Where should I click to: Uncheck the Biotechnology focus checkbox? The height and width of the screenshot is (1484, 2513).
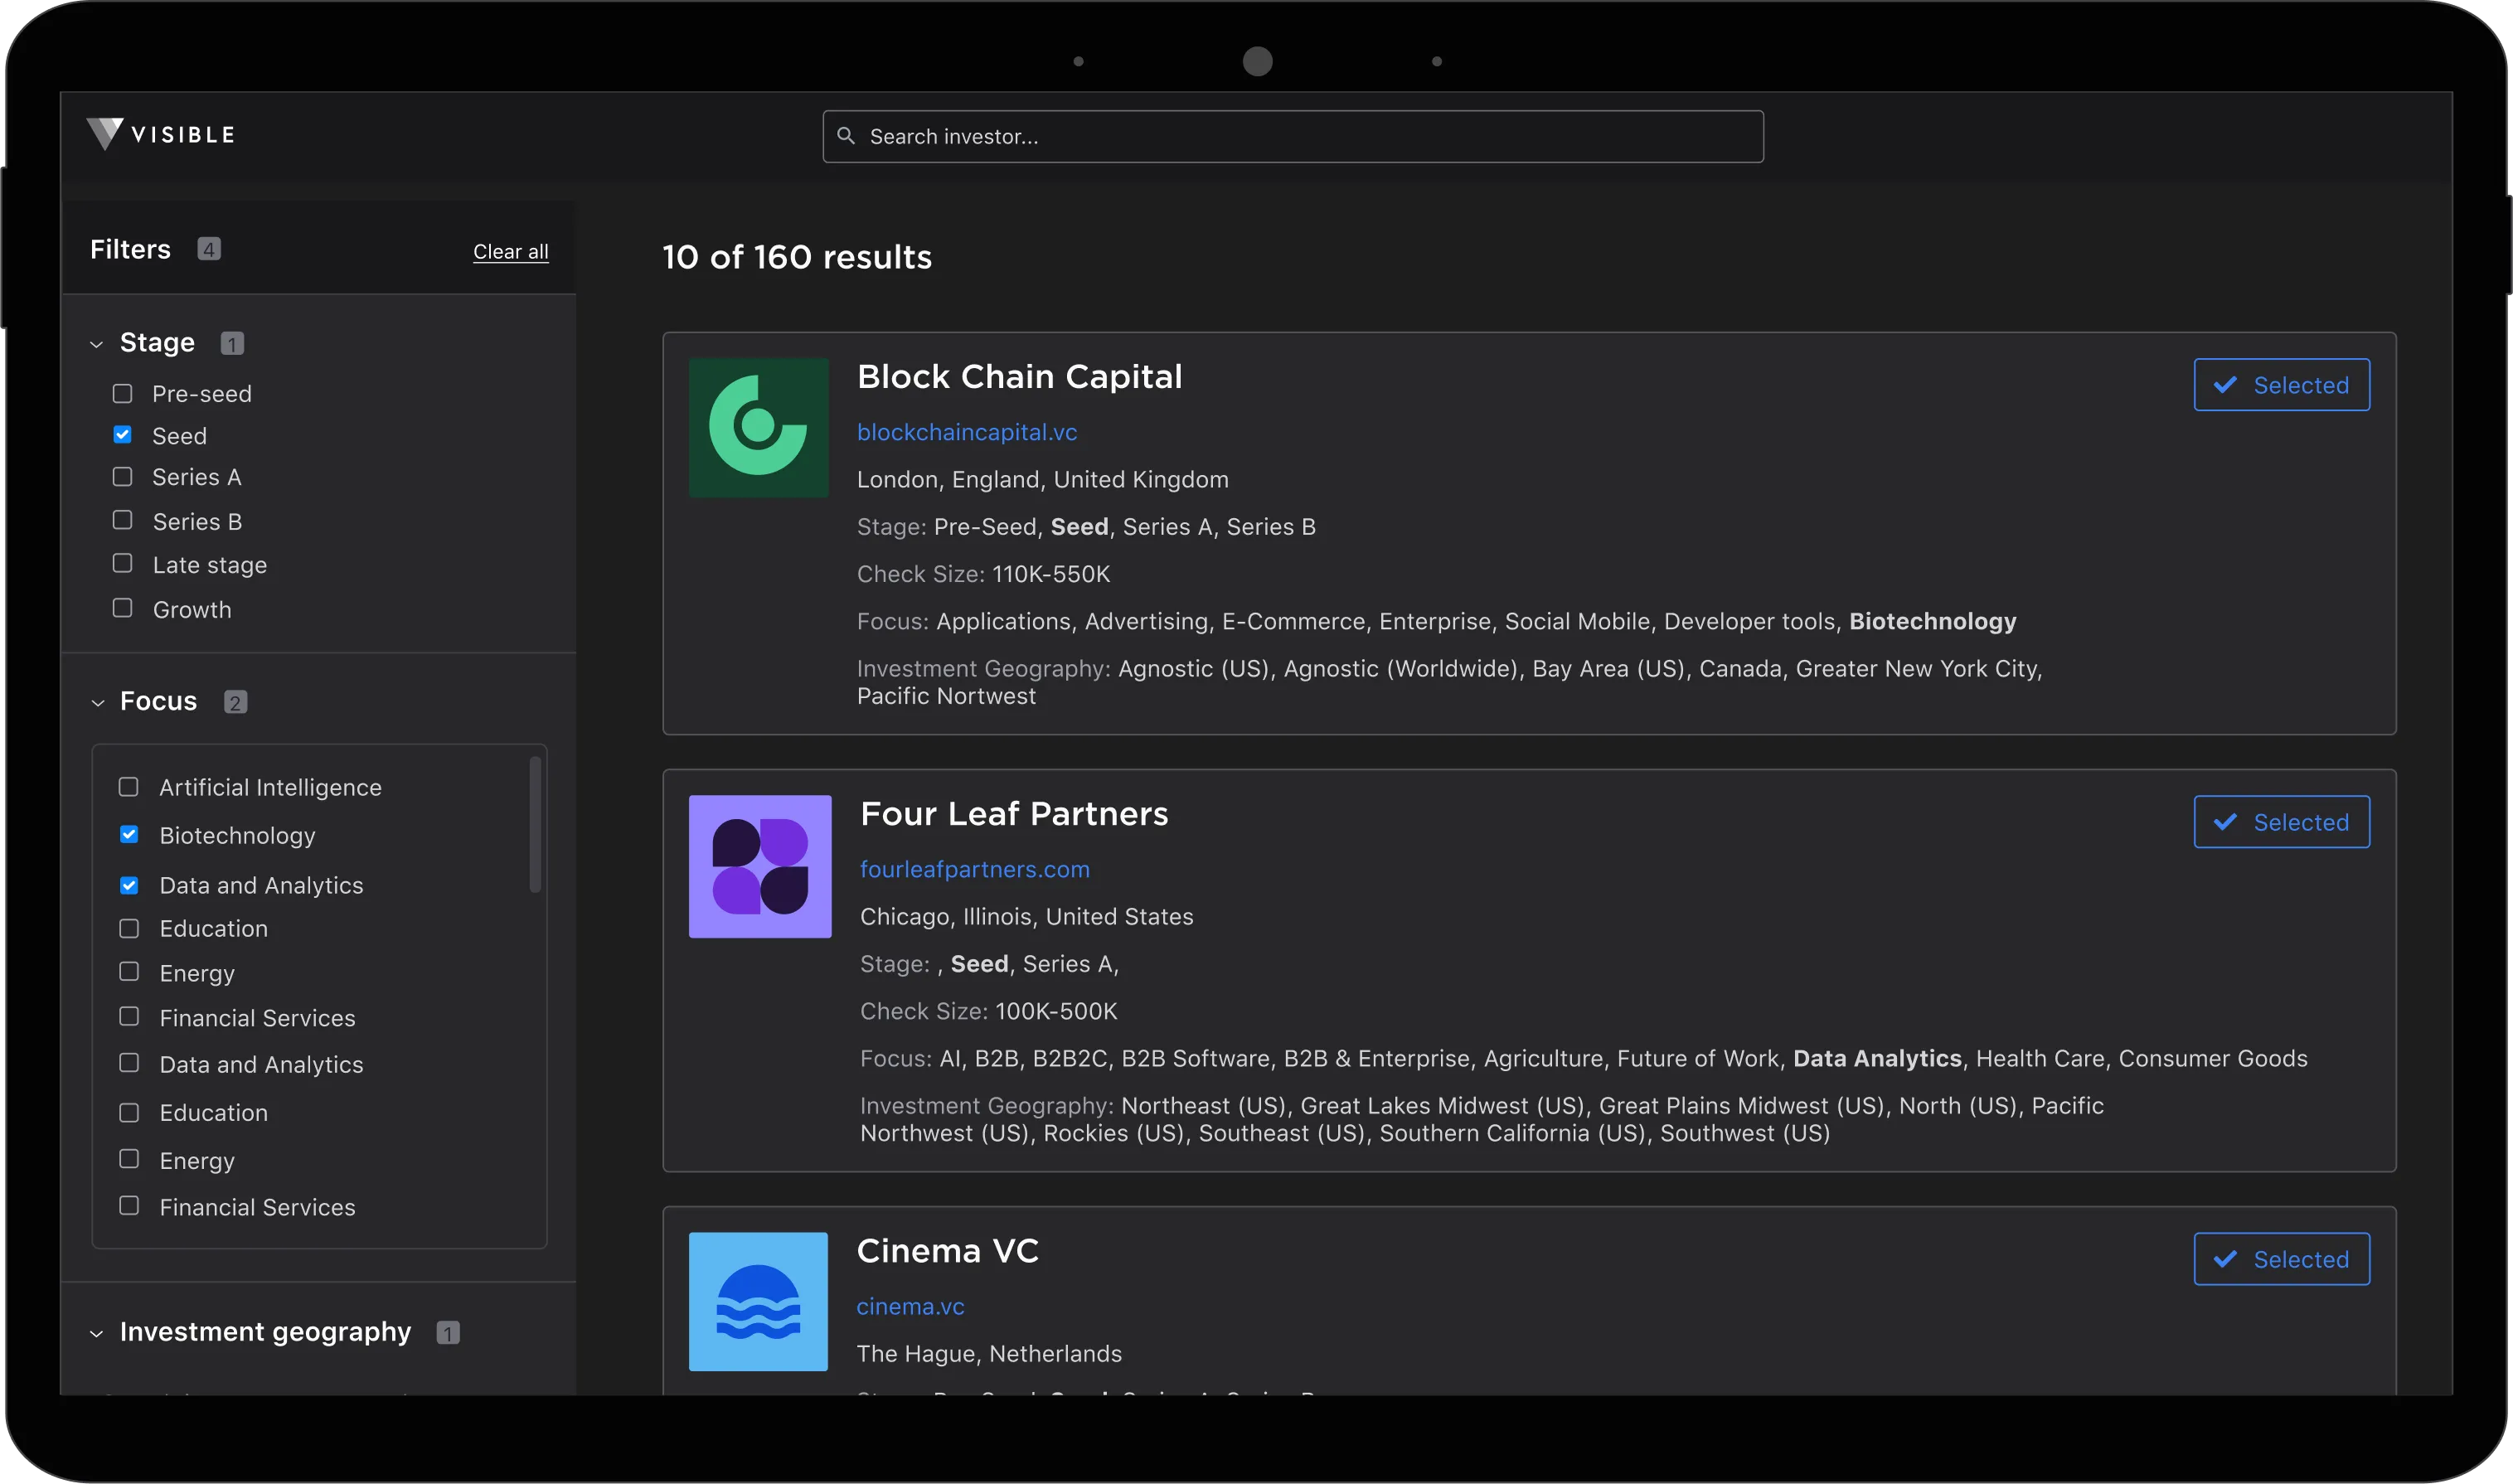coord(129,835)
